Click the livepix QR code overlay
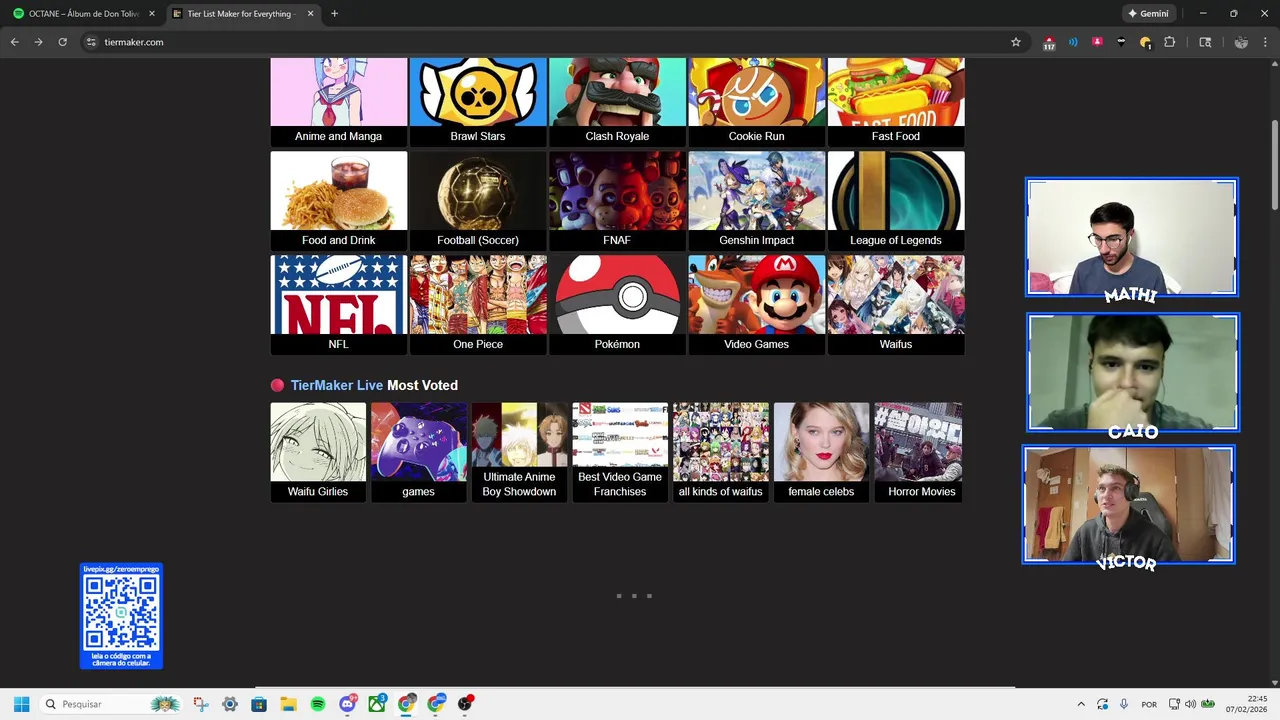The height and width of the screenshot is (720, 1280). tap(121, 616)
